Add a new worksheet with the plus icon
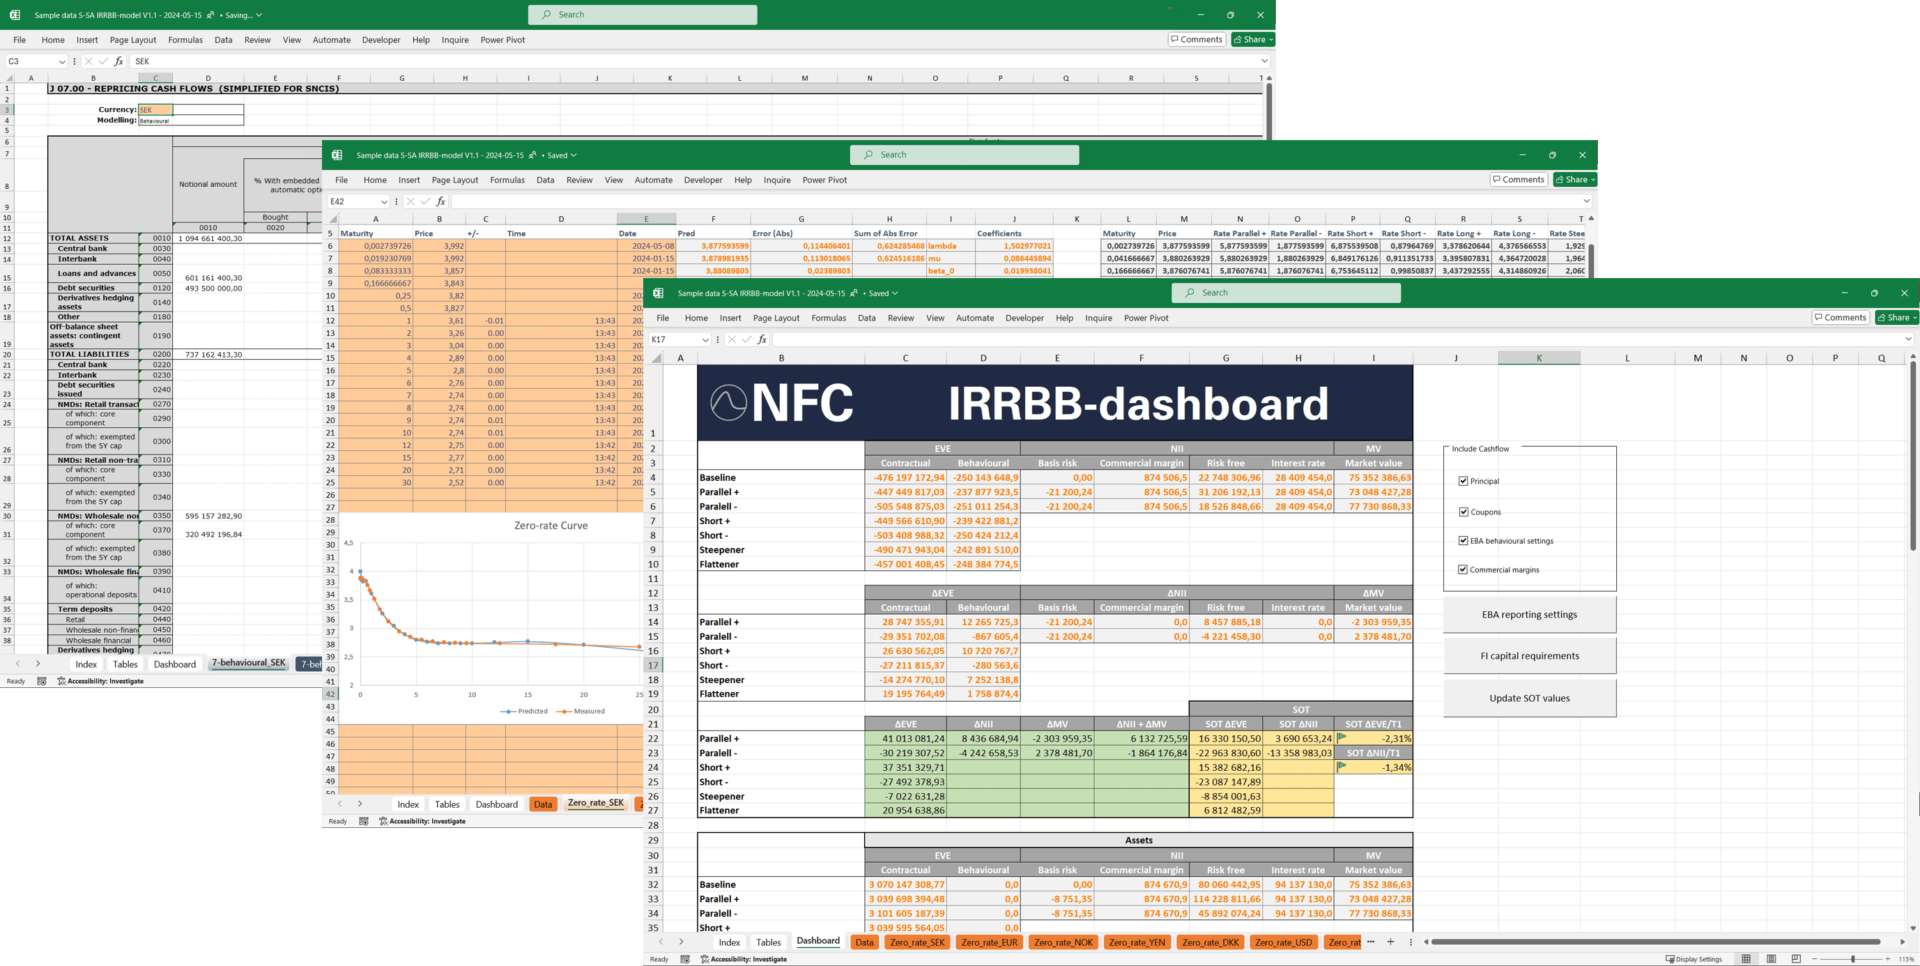The width and height of the screenshot is (1920, 966). pos(1390,942)
